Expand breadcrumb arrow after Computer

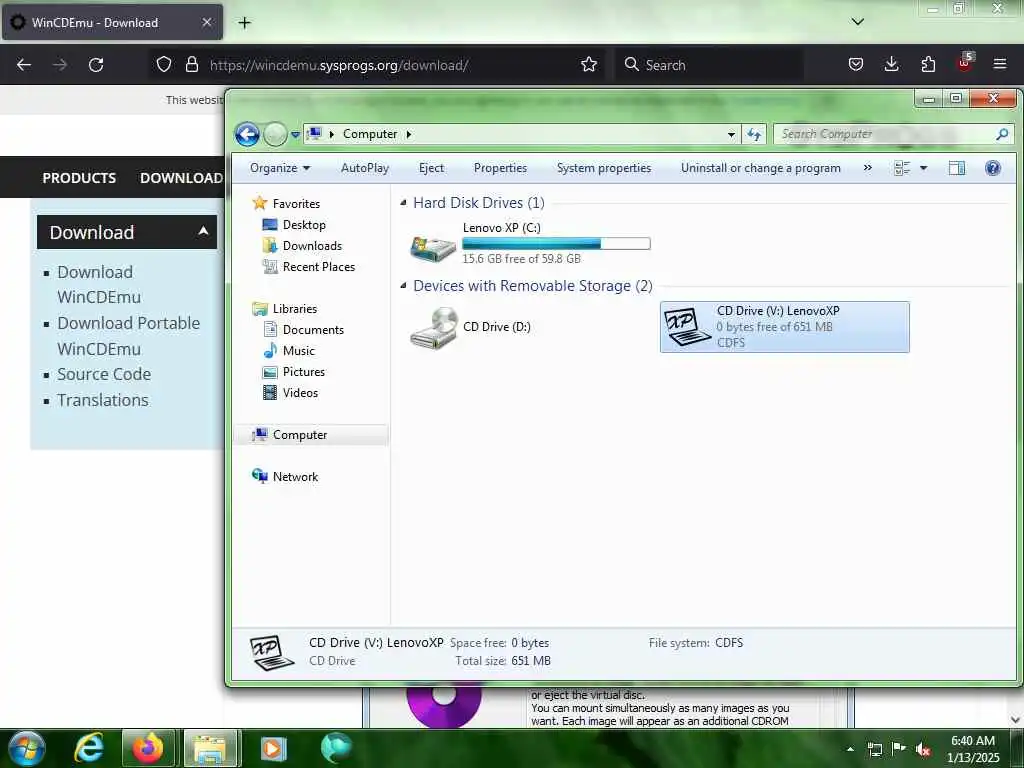tap(409, 134)
